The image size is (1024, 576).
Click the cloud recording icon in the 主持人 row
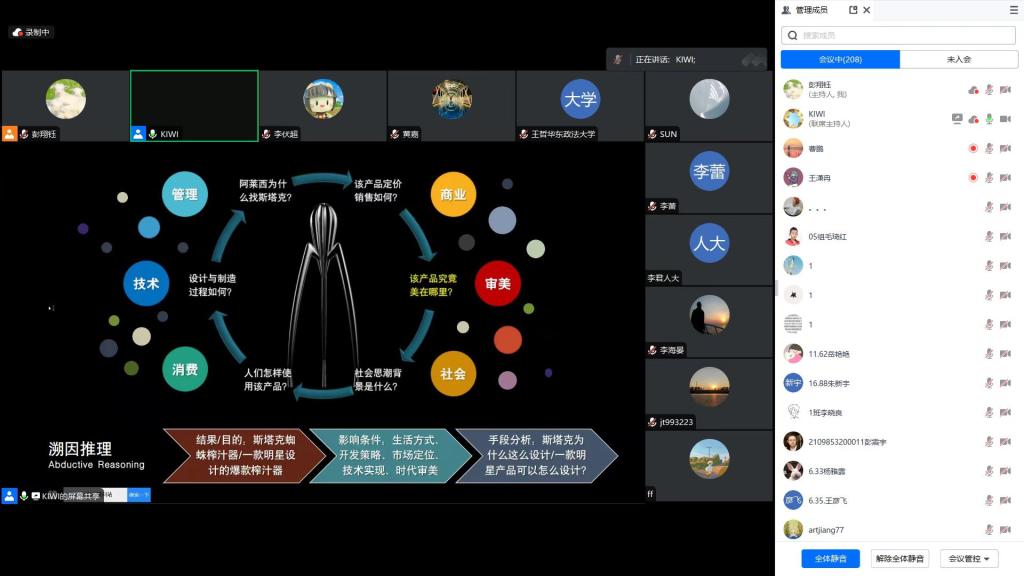973,89
